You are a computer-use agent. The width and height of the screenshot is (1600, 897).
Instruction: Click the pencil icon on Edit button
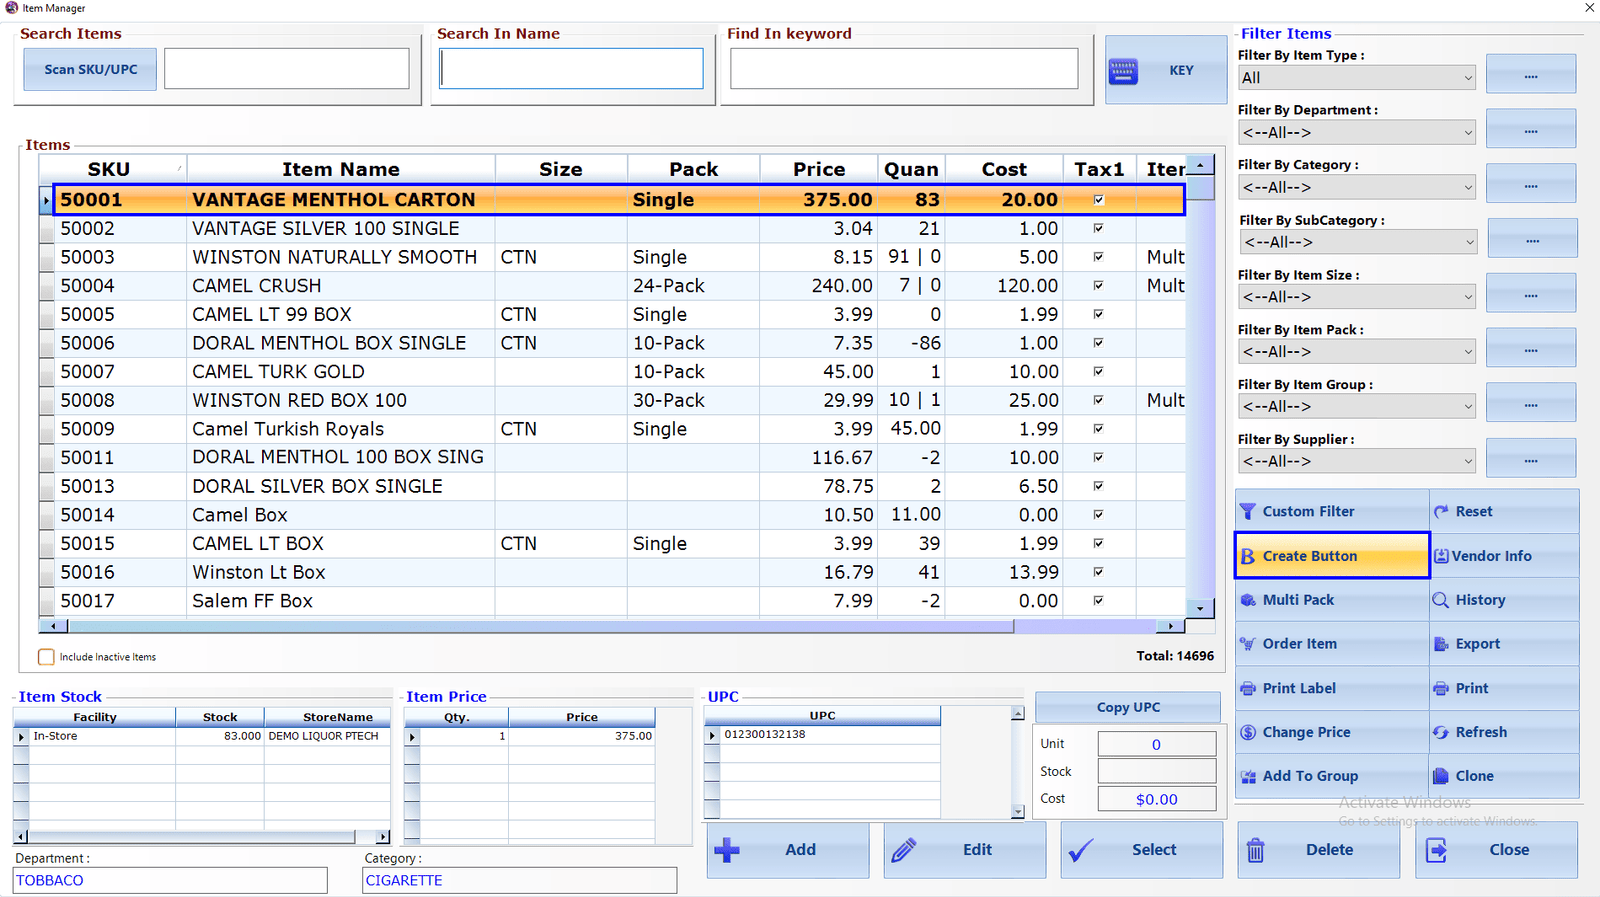[x=904, y=850]
